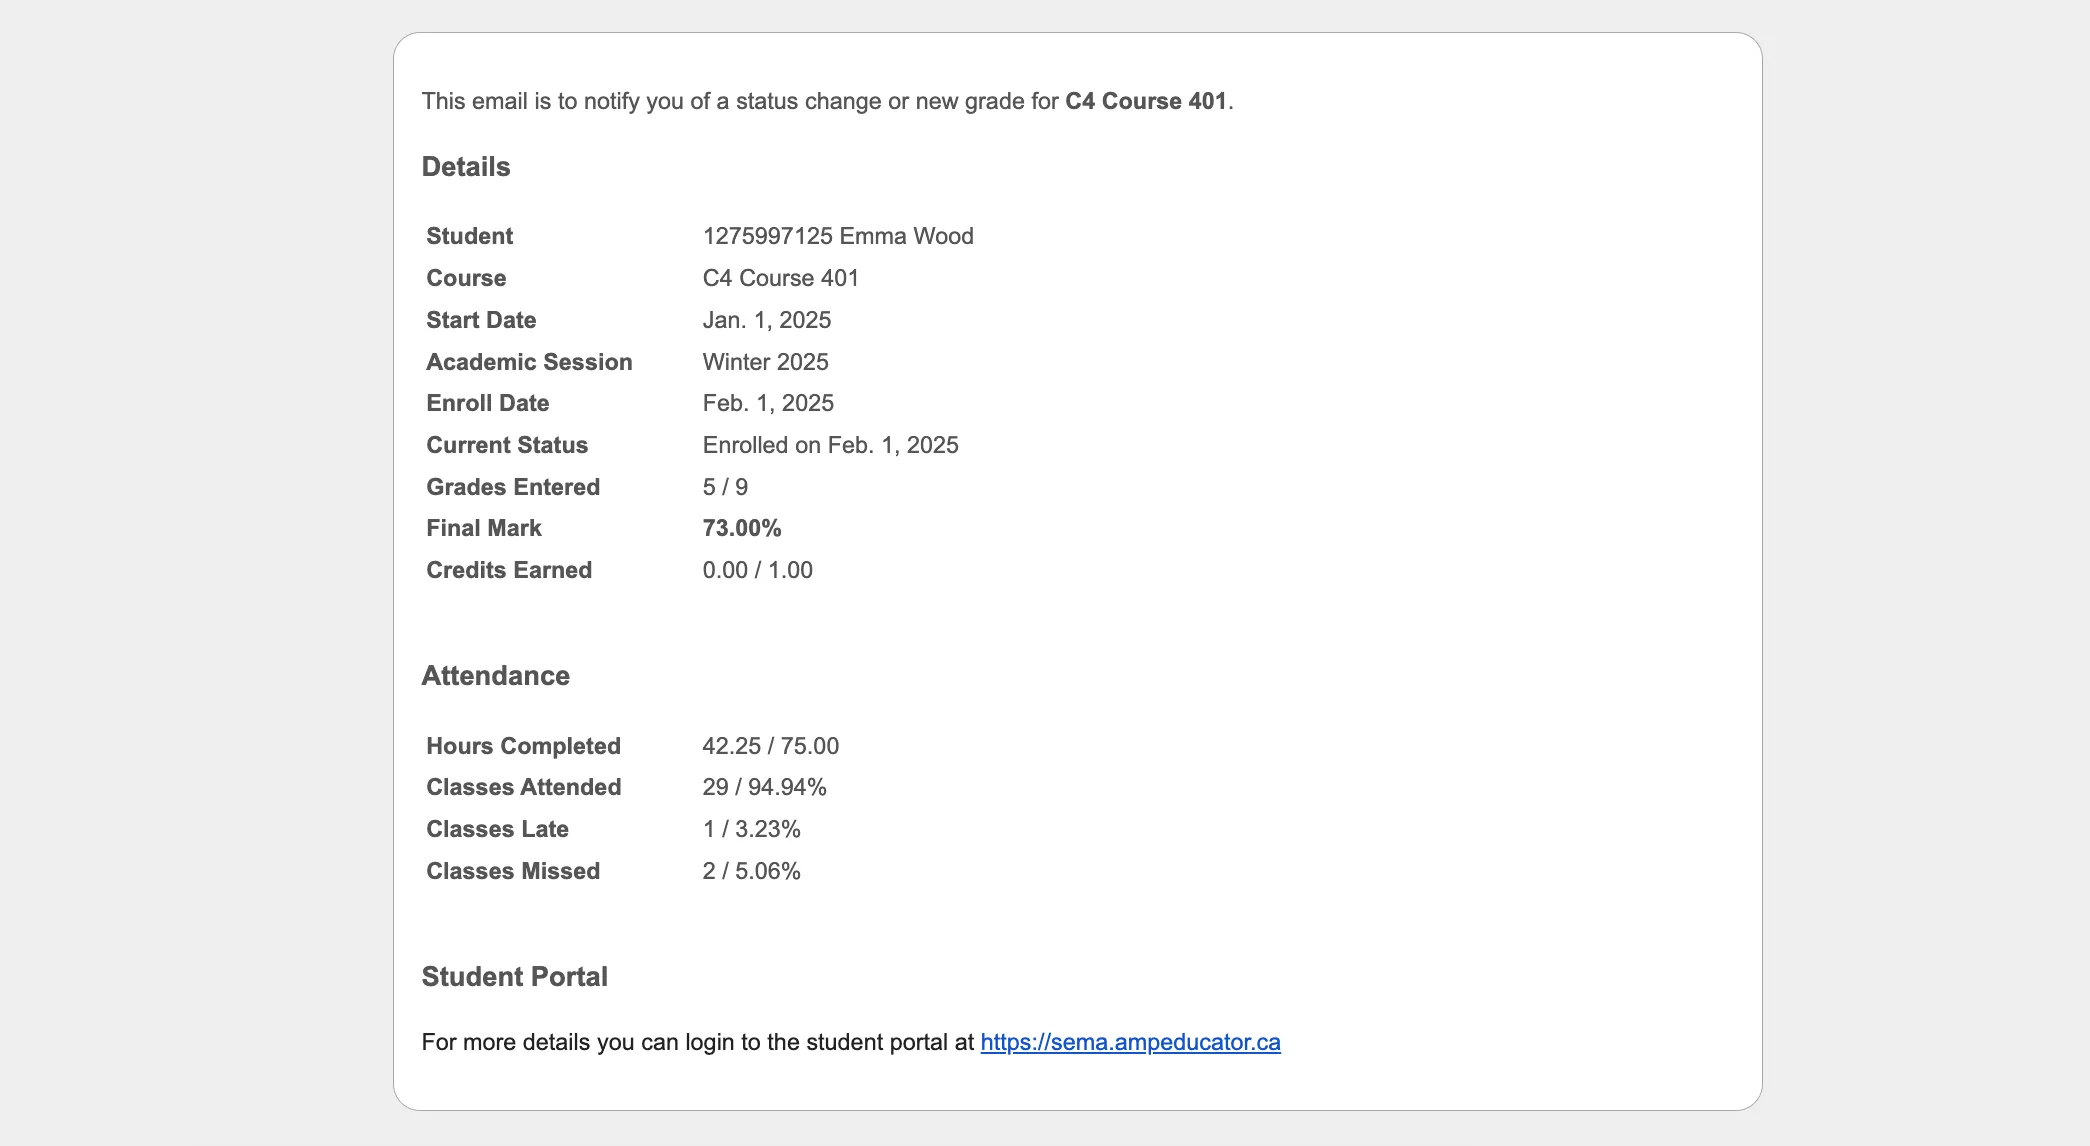Select the student name 1275997125 Emma Wood

(x=838, y=236)
